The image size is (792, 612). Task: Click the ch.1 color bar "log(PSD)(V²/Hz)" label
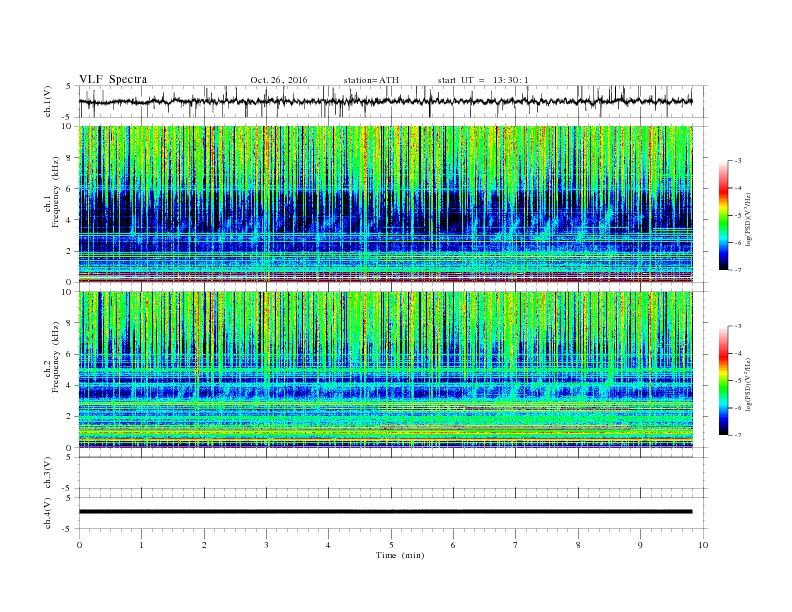[749, 220]
